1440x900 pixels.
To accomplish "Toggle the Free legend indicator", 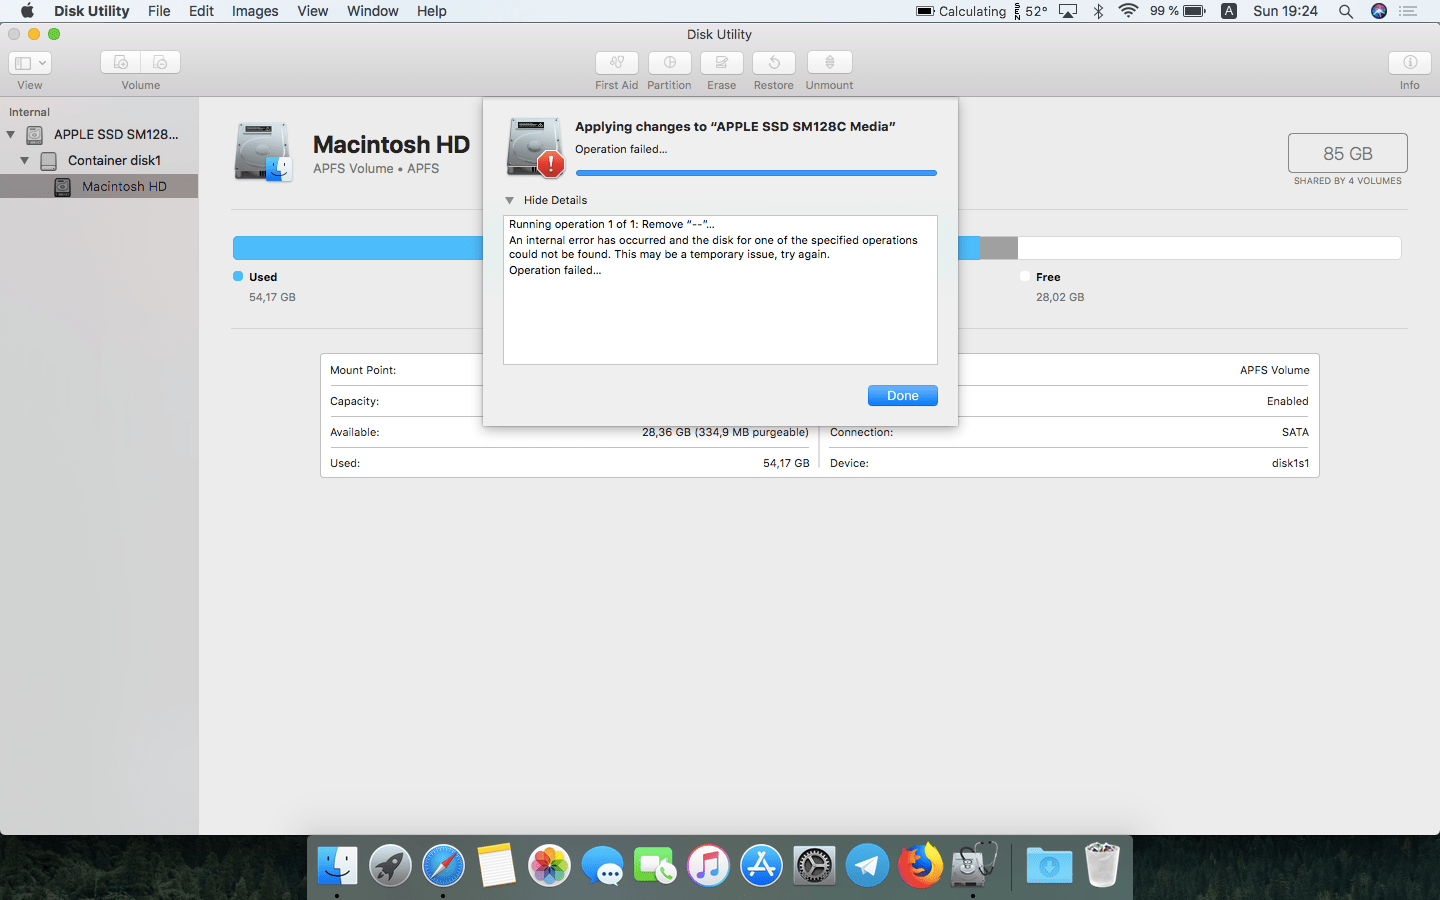I will tap(1026, 277).
